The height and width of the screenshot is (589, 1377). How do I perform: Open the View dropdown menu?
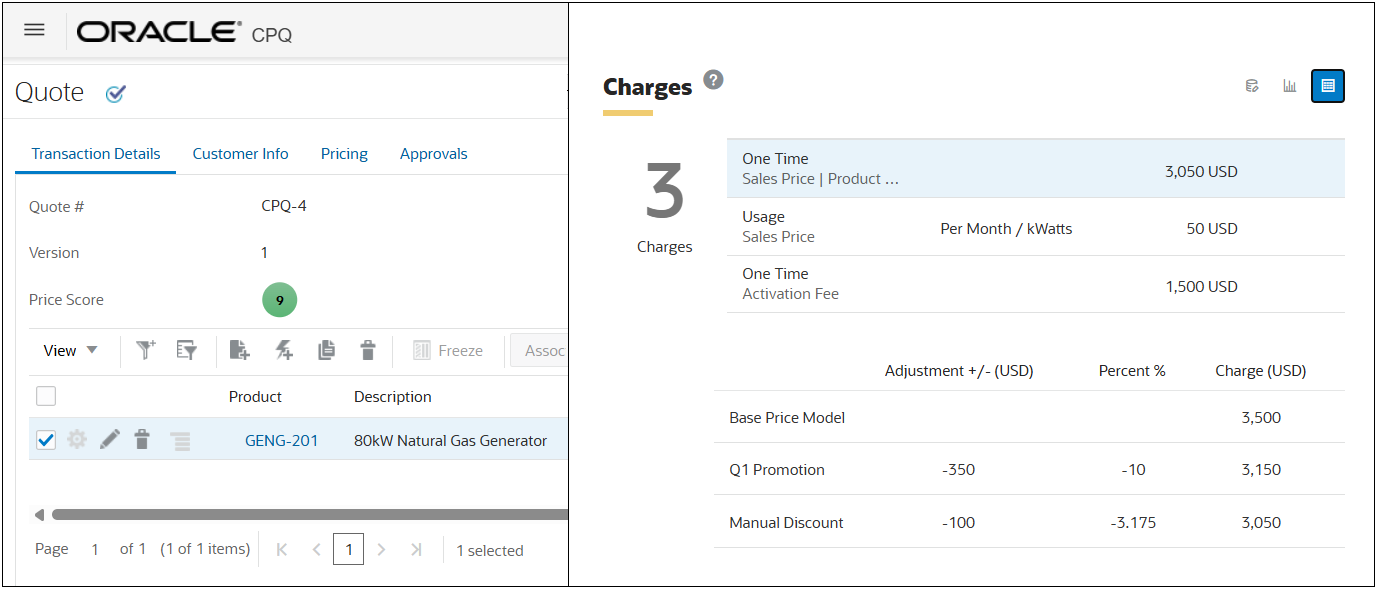pyautogui.click(x=70, y=351)
